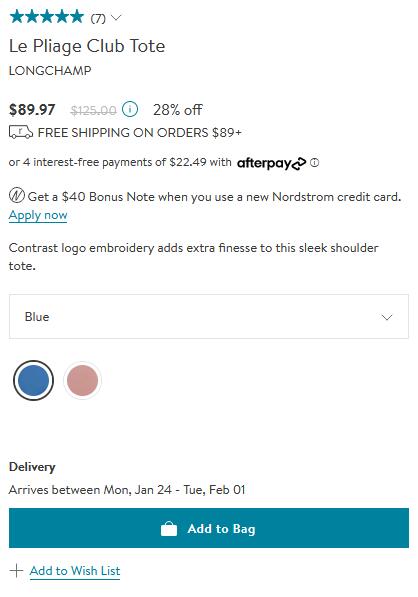Open the Blue color dropdown
Screen dimensions: 418x597
click(209, 316)
